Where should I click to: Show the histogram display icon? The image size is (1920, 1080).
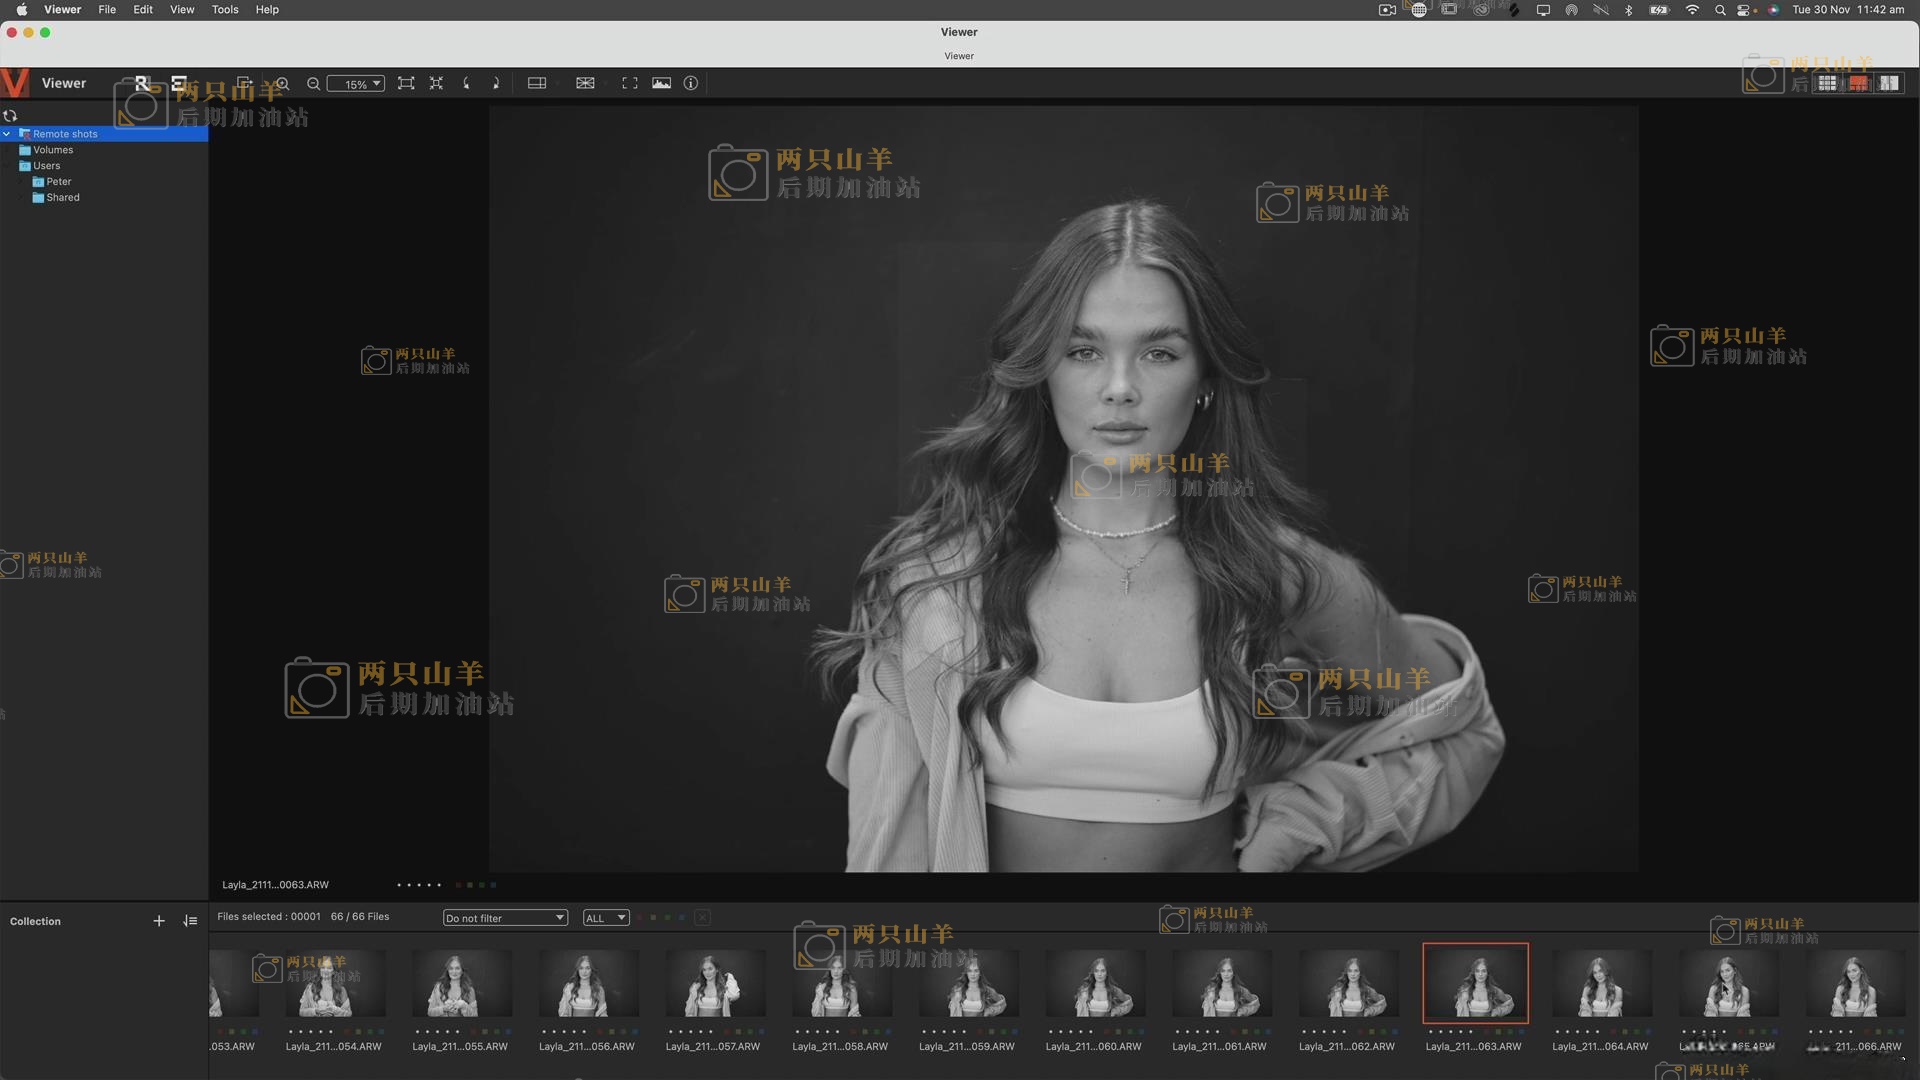pyautogui.click(x=661, y=84)
